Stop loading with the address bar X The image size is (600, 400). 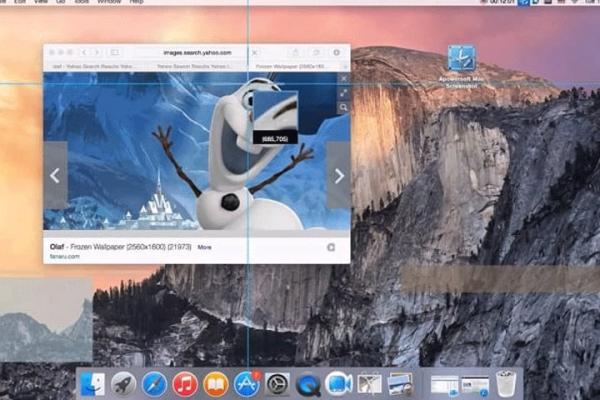255,52
